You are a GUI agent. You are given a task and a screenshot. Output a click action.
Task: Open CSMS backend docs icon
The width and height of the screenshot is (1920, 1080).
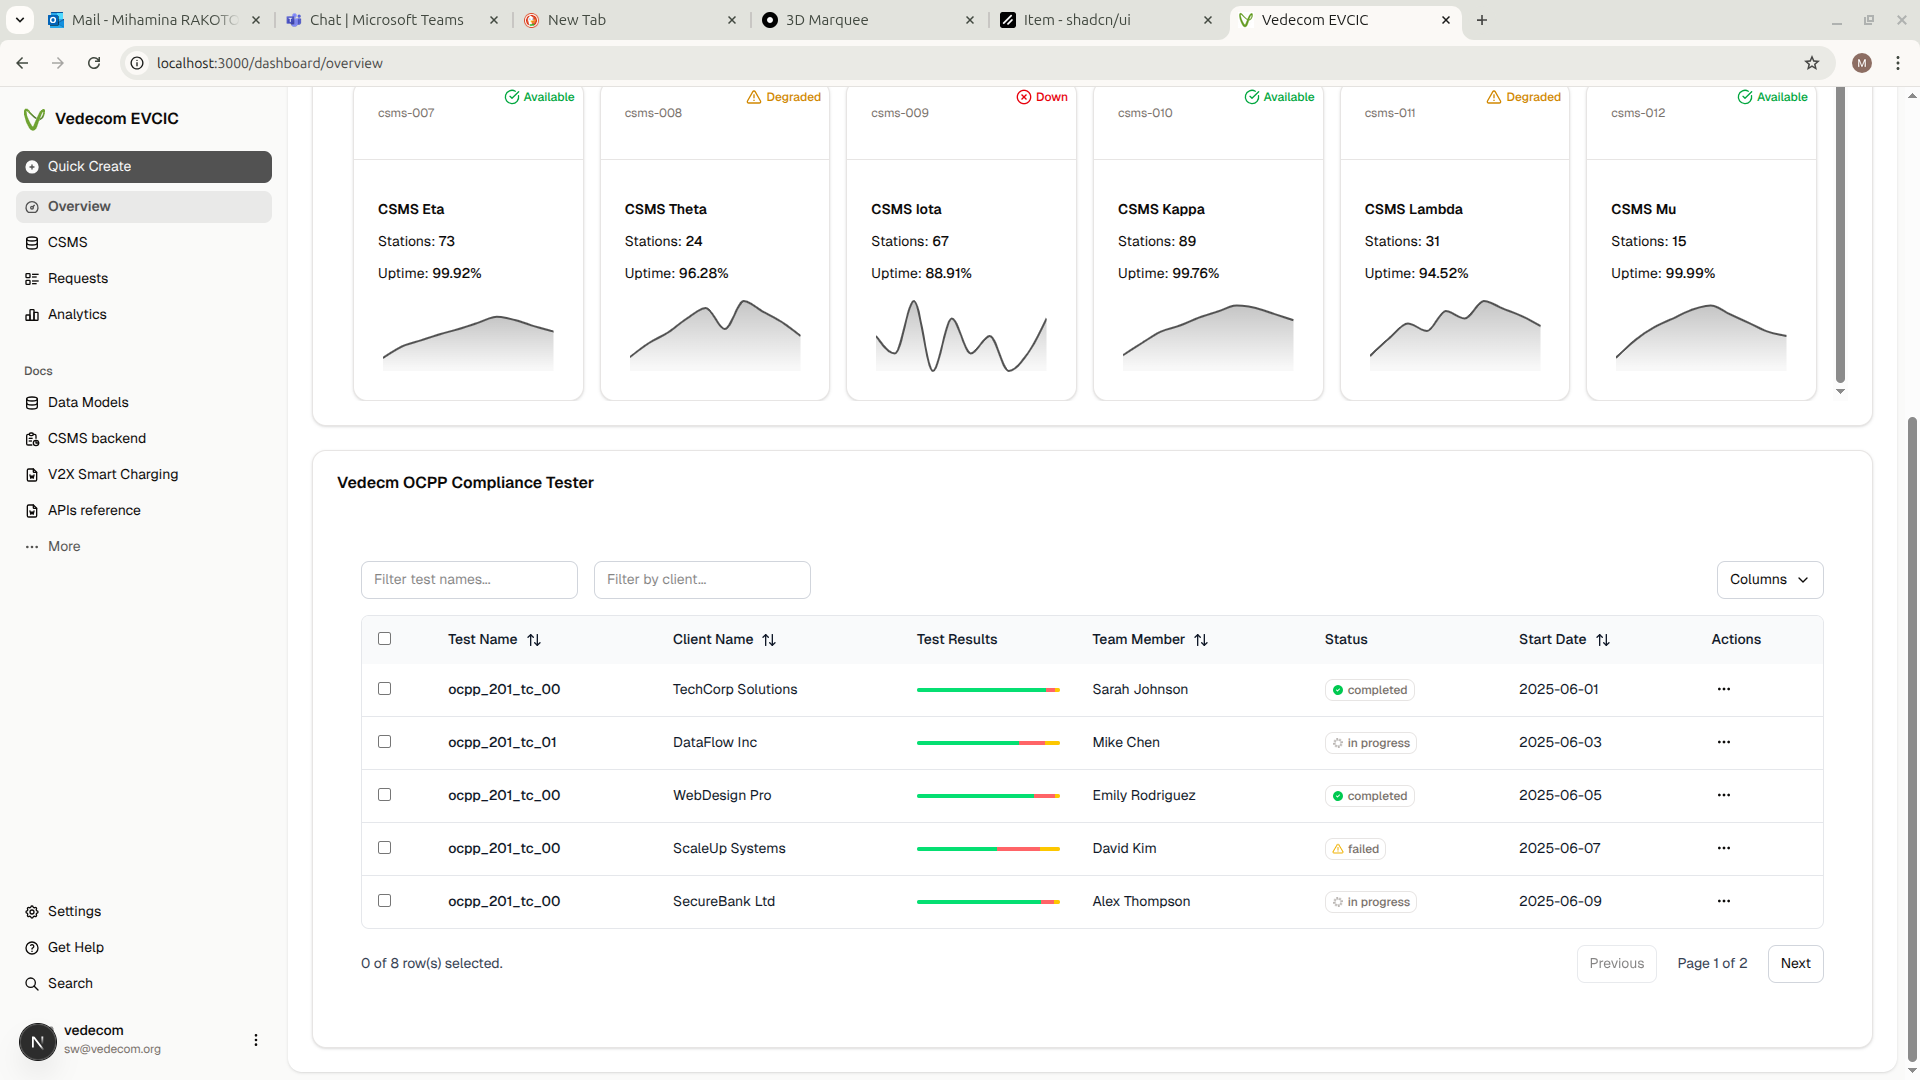32,439
